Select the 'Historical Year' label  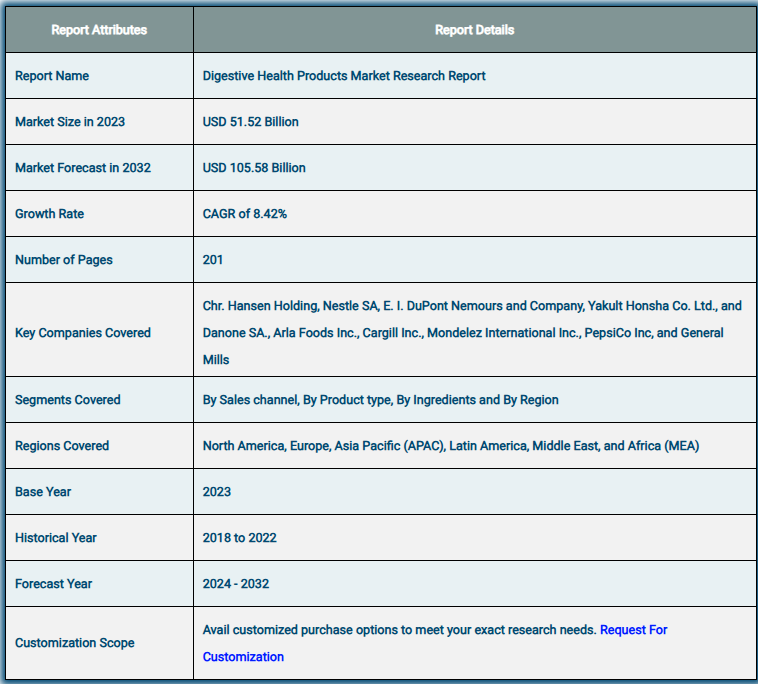click(56, 538)
